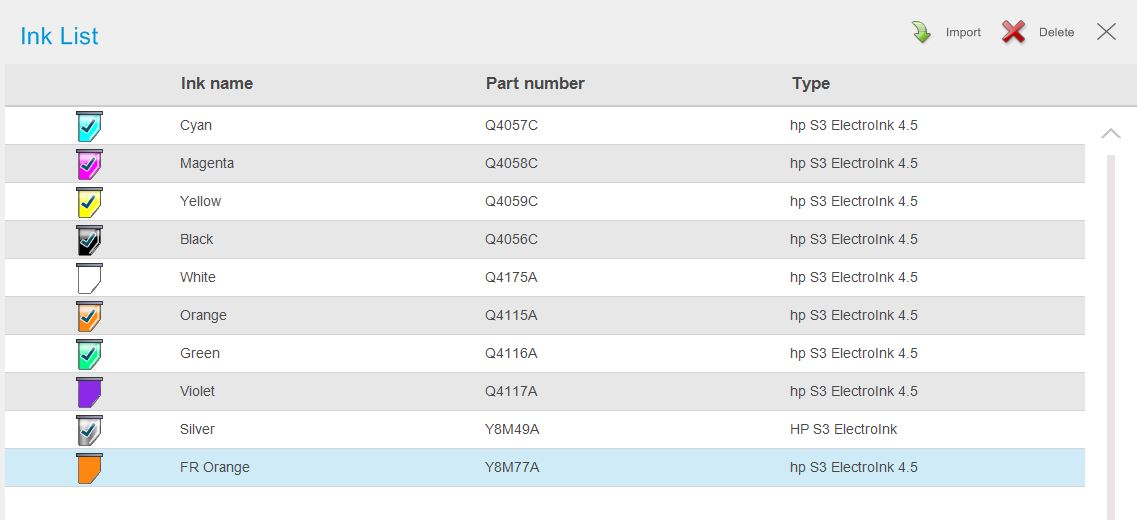The height and width of the screenshot is (520, 1137).
Task: Click part number Y8M49A
Action: point(512,429)
